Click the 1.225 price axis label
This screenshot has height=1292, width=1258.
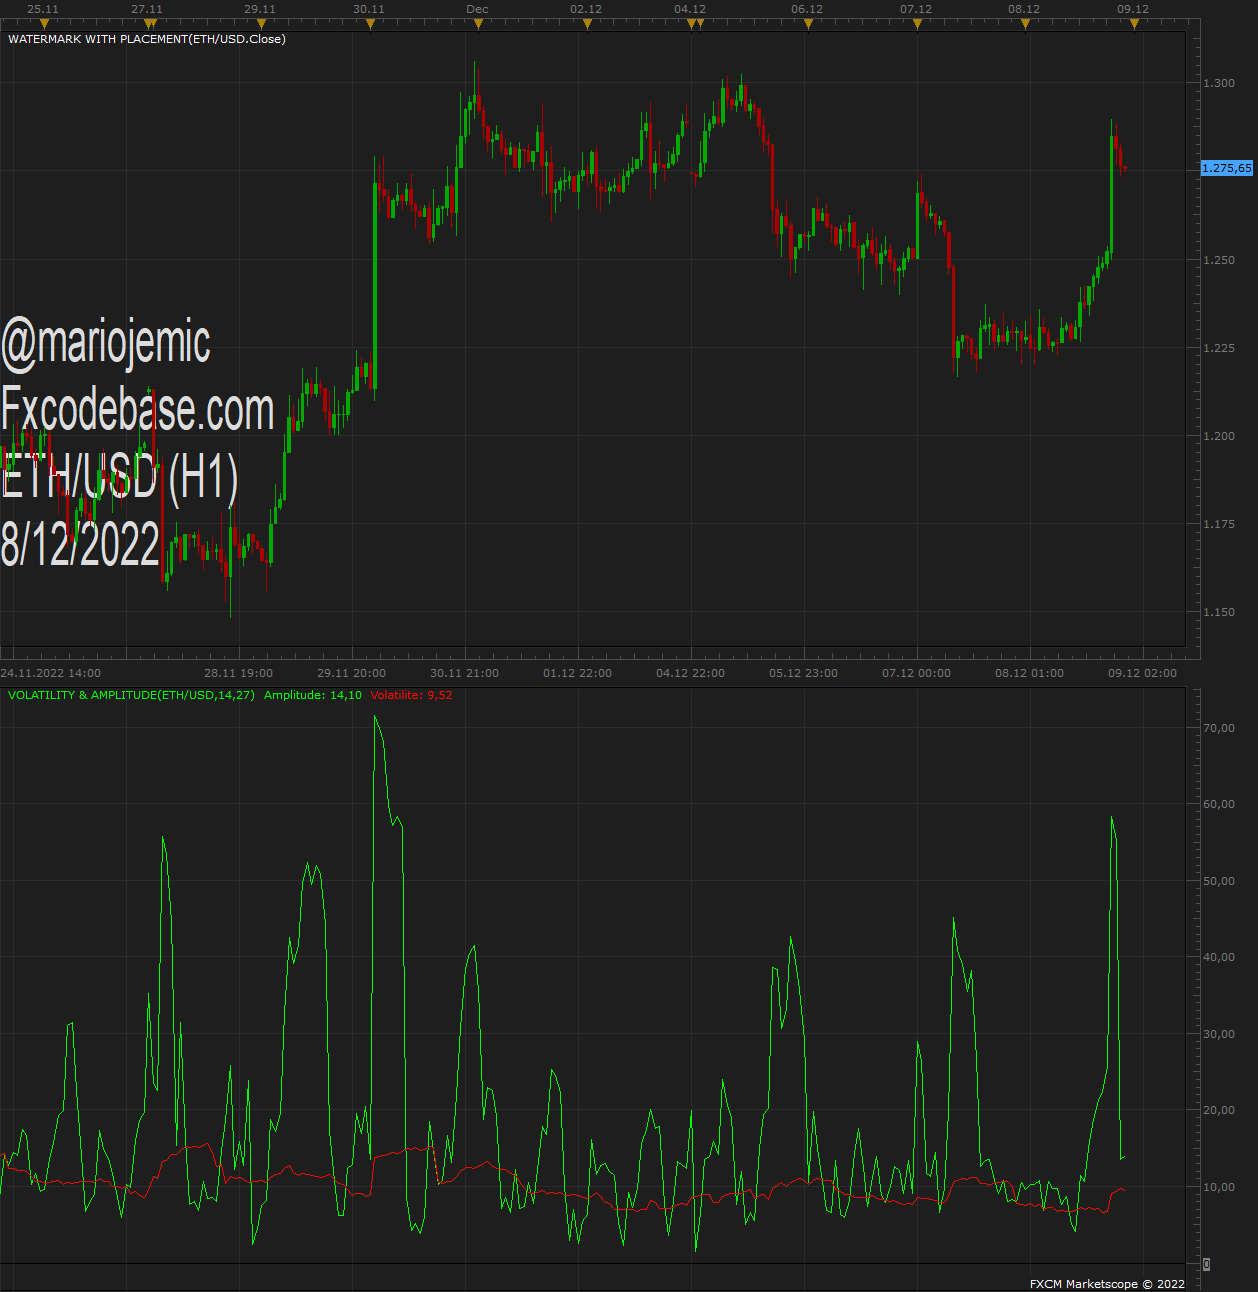[1219, 348]
